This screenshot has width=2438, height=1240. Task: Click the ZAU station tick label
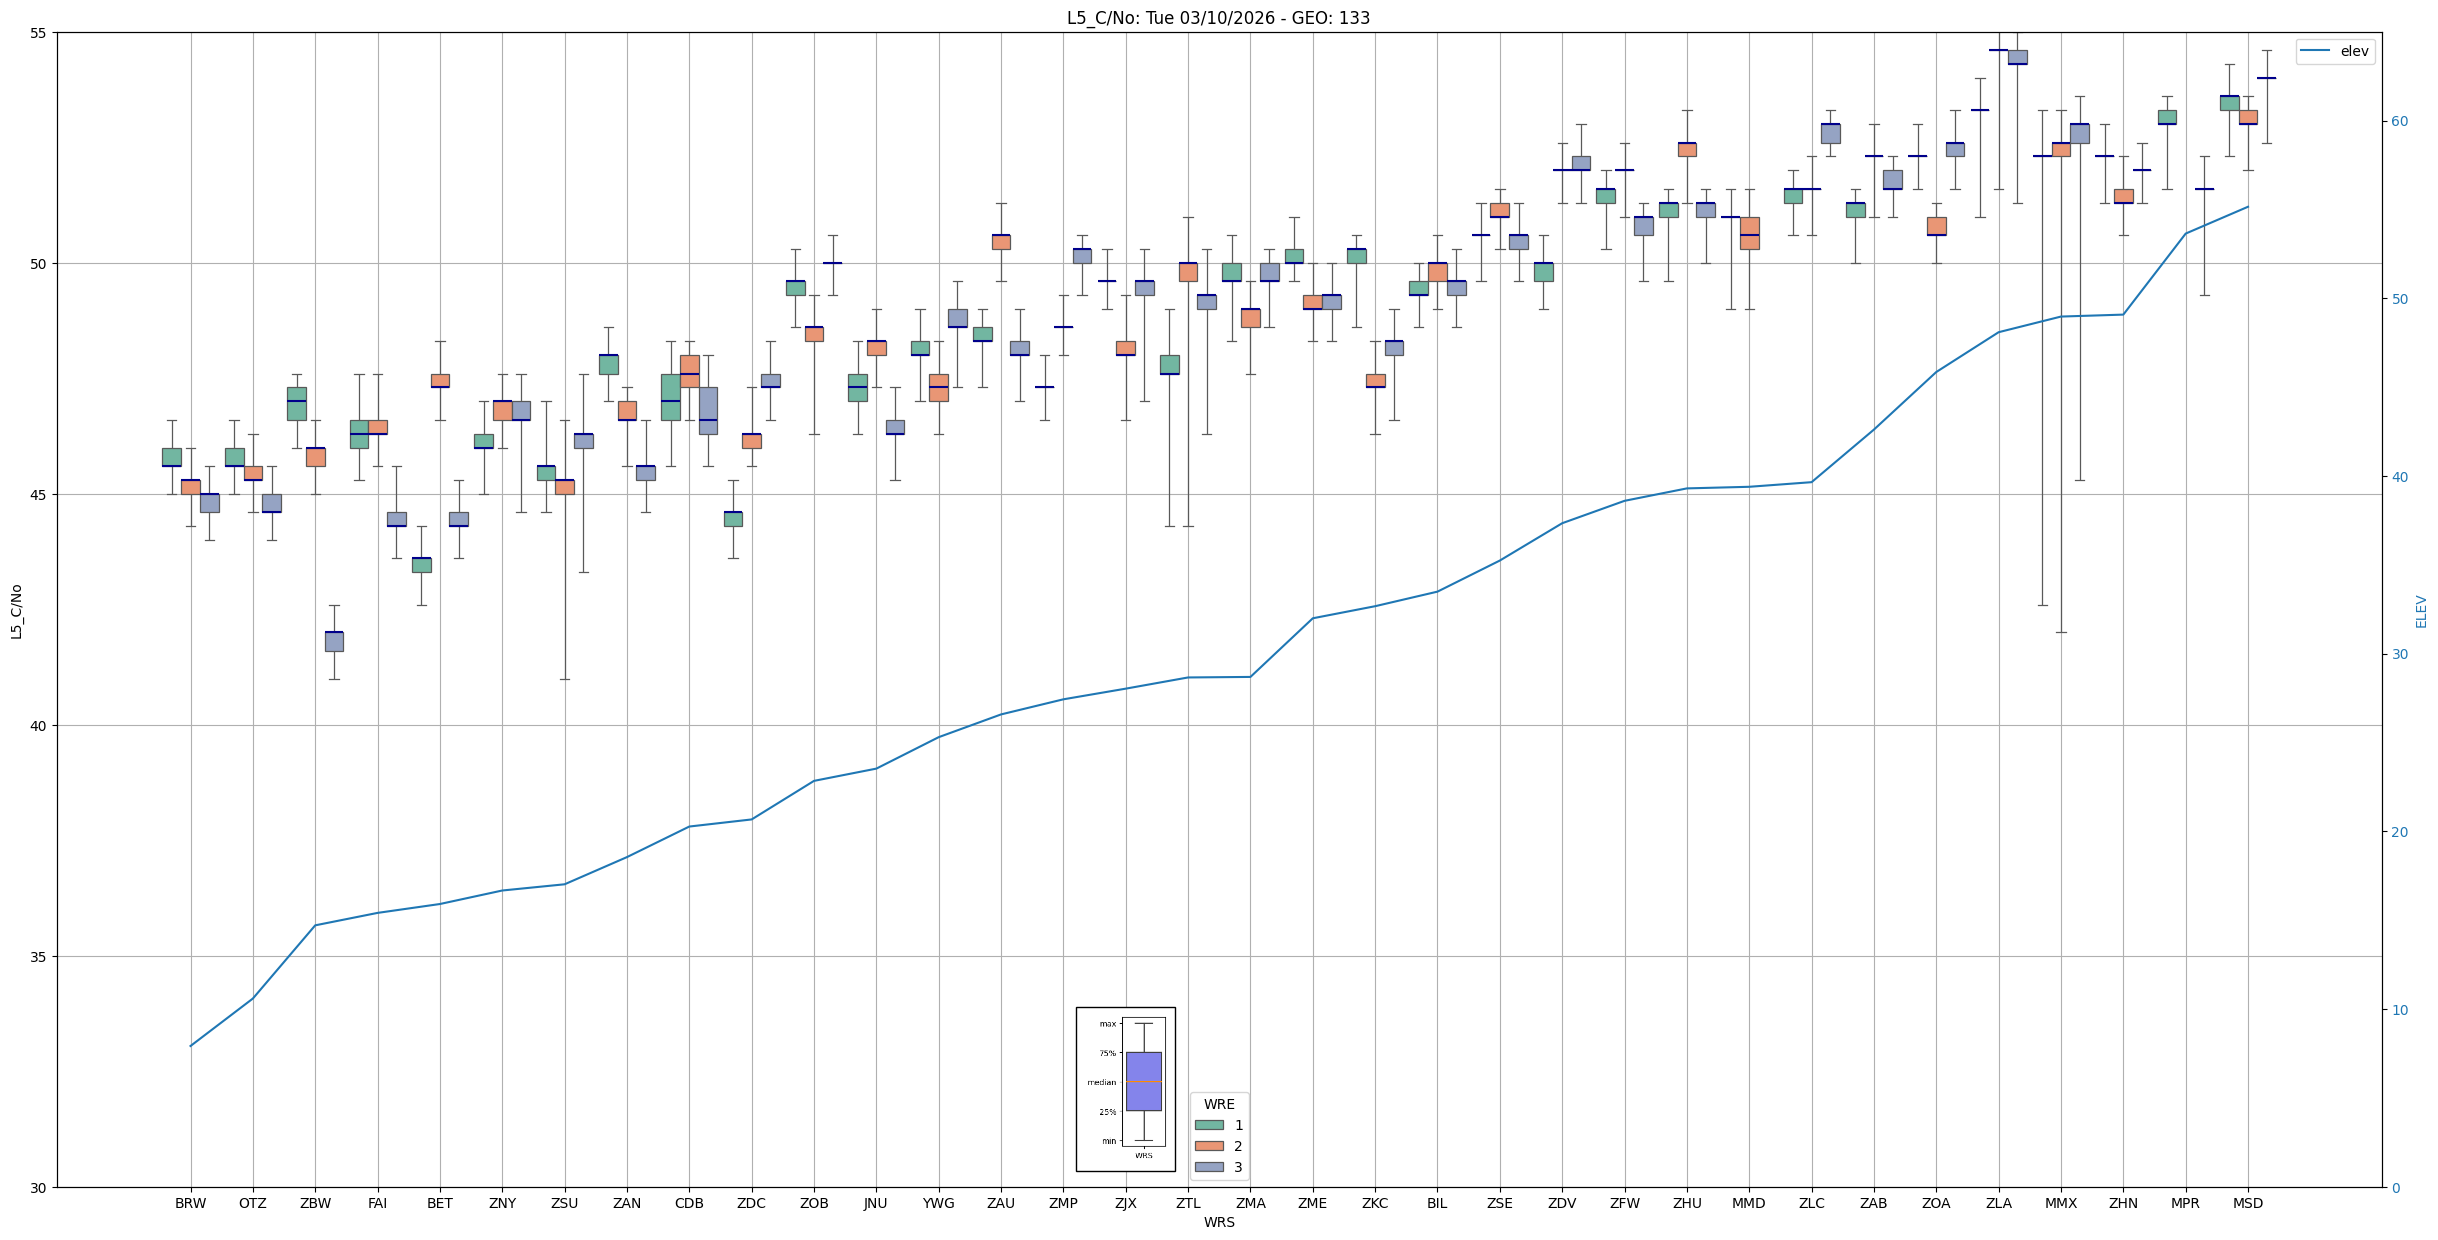coord(1001,1203)
